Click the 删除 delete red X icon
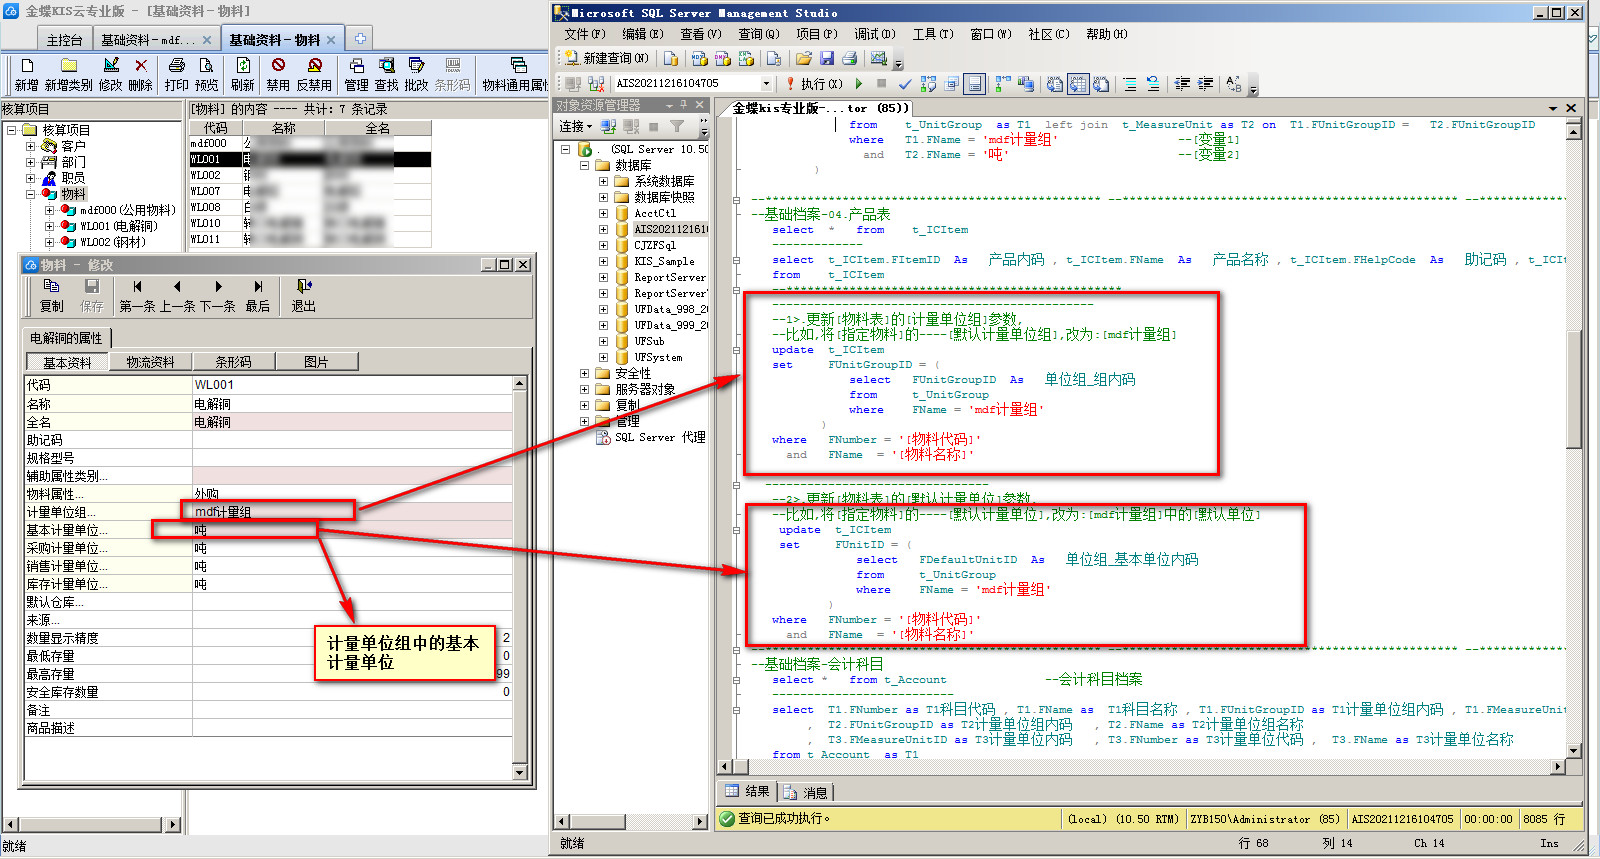 (141, 66)
